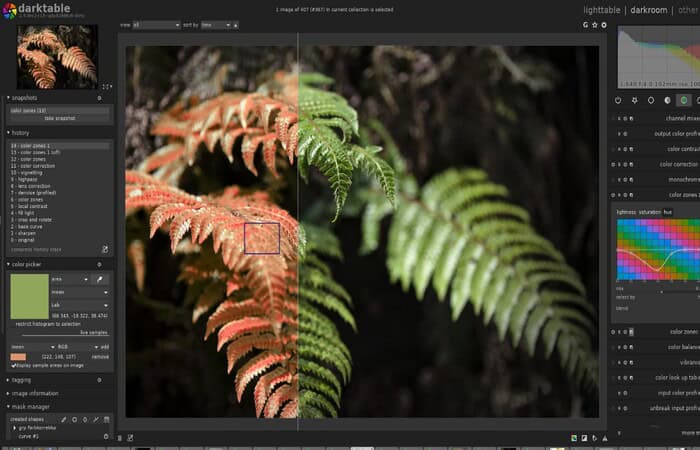Toggle restrict histogram to selection checkbox
Viewport: 700px width, 450px height.
point(48,324)
